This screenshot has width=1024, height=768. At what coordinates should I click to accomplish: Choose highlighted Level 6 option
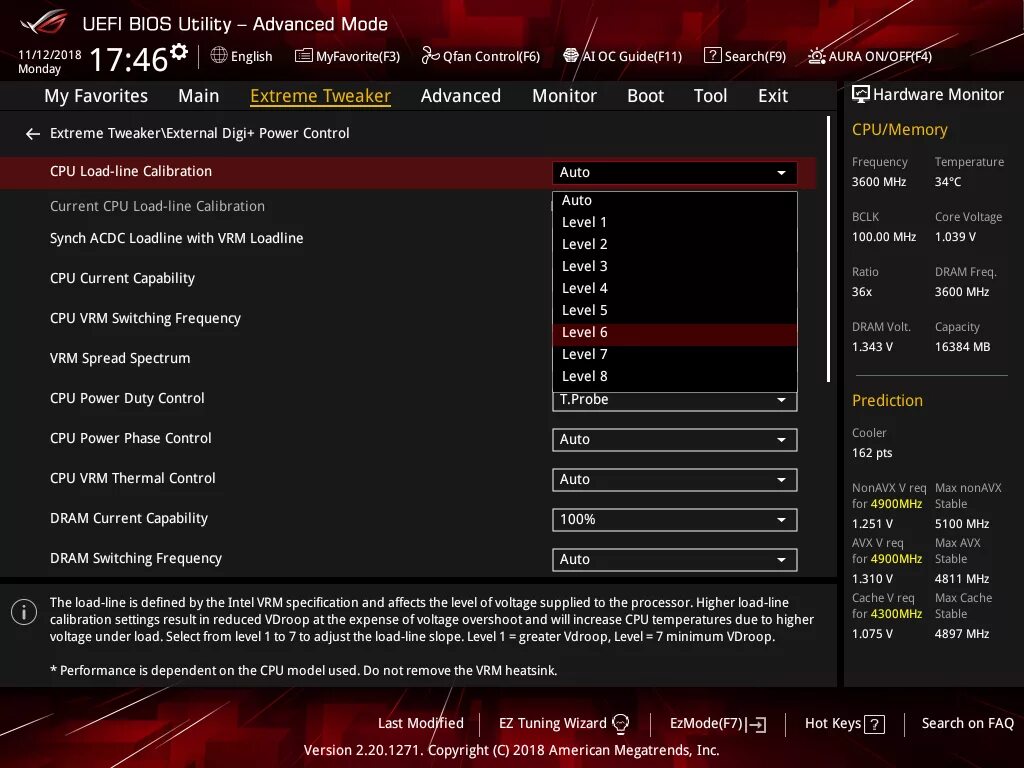675,332
